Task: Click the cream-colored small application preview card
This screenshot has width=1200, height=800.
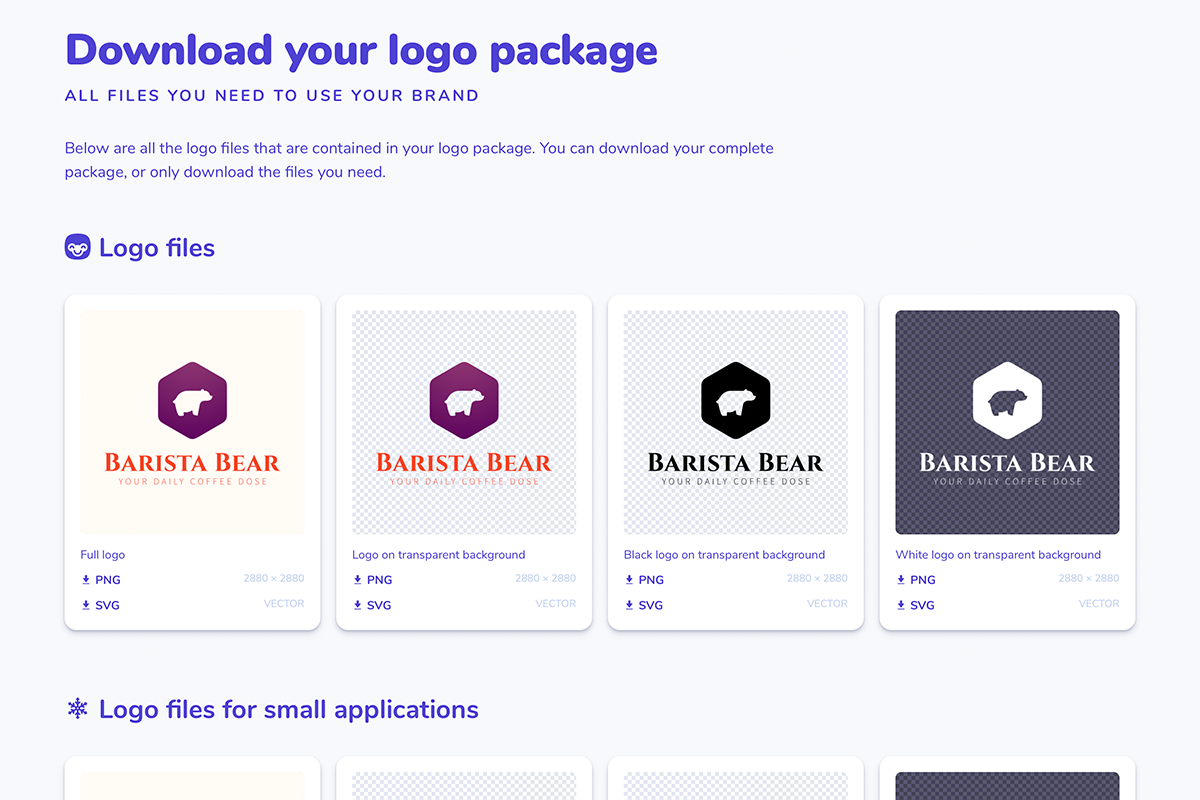Action: tap(191, 785)
